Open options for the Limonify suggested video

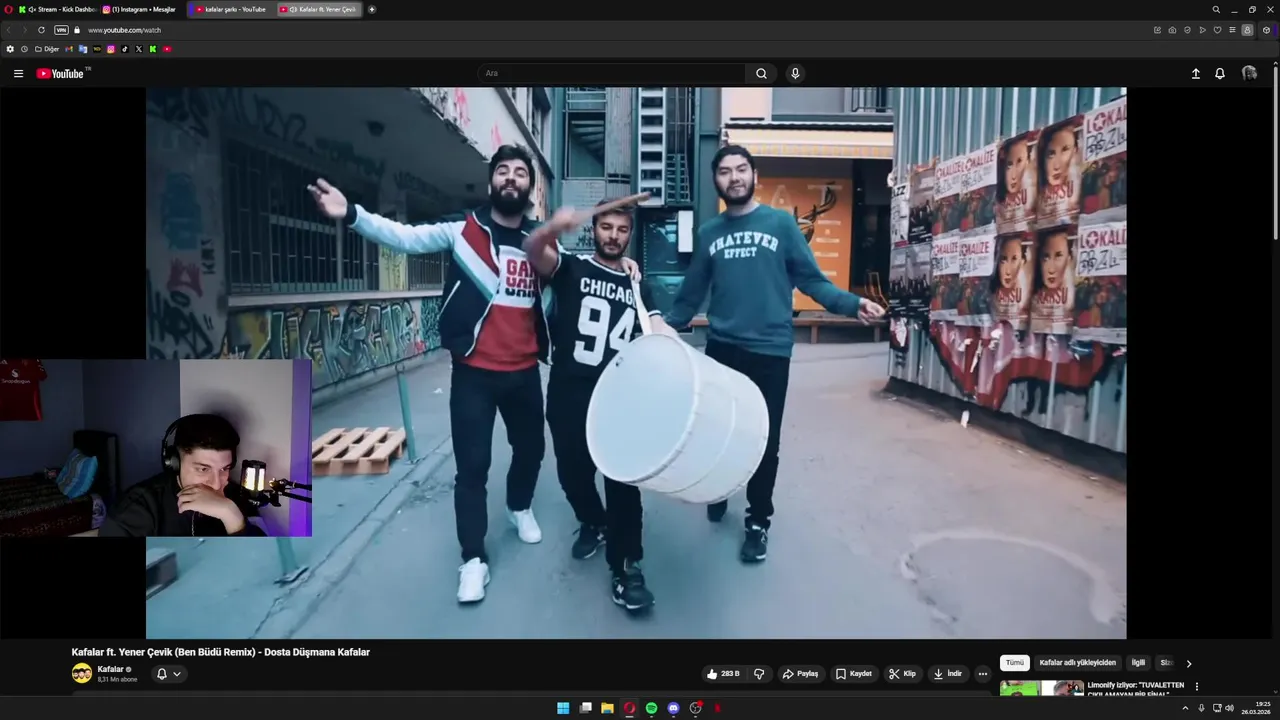(1197, 687)
